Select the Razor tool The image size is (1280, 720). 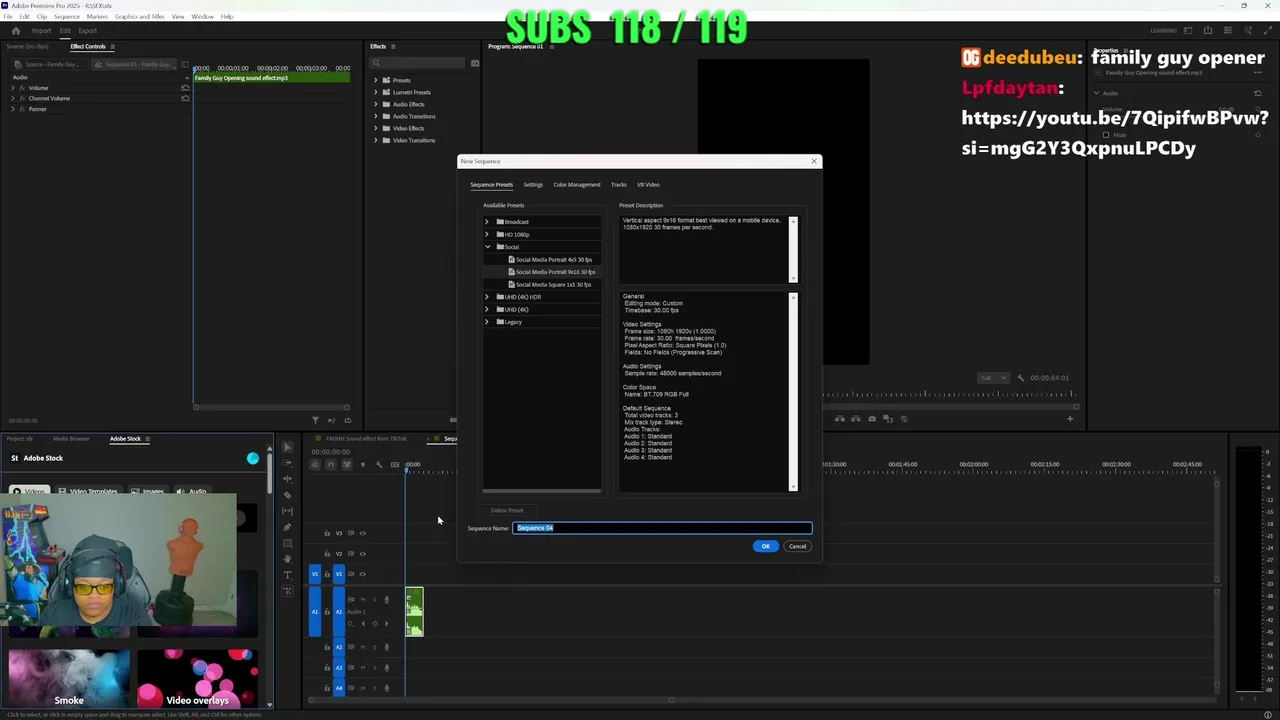point(288,495)
